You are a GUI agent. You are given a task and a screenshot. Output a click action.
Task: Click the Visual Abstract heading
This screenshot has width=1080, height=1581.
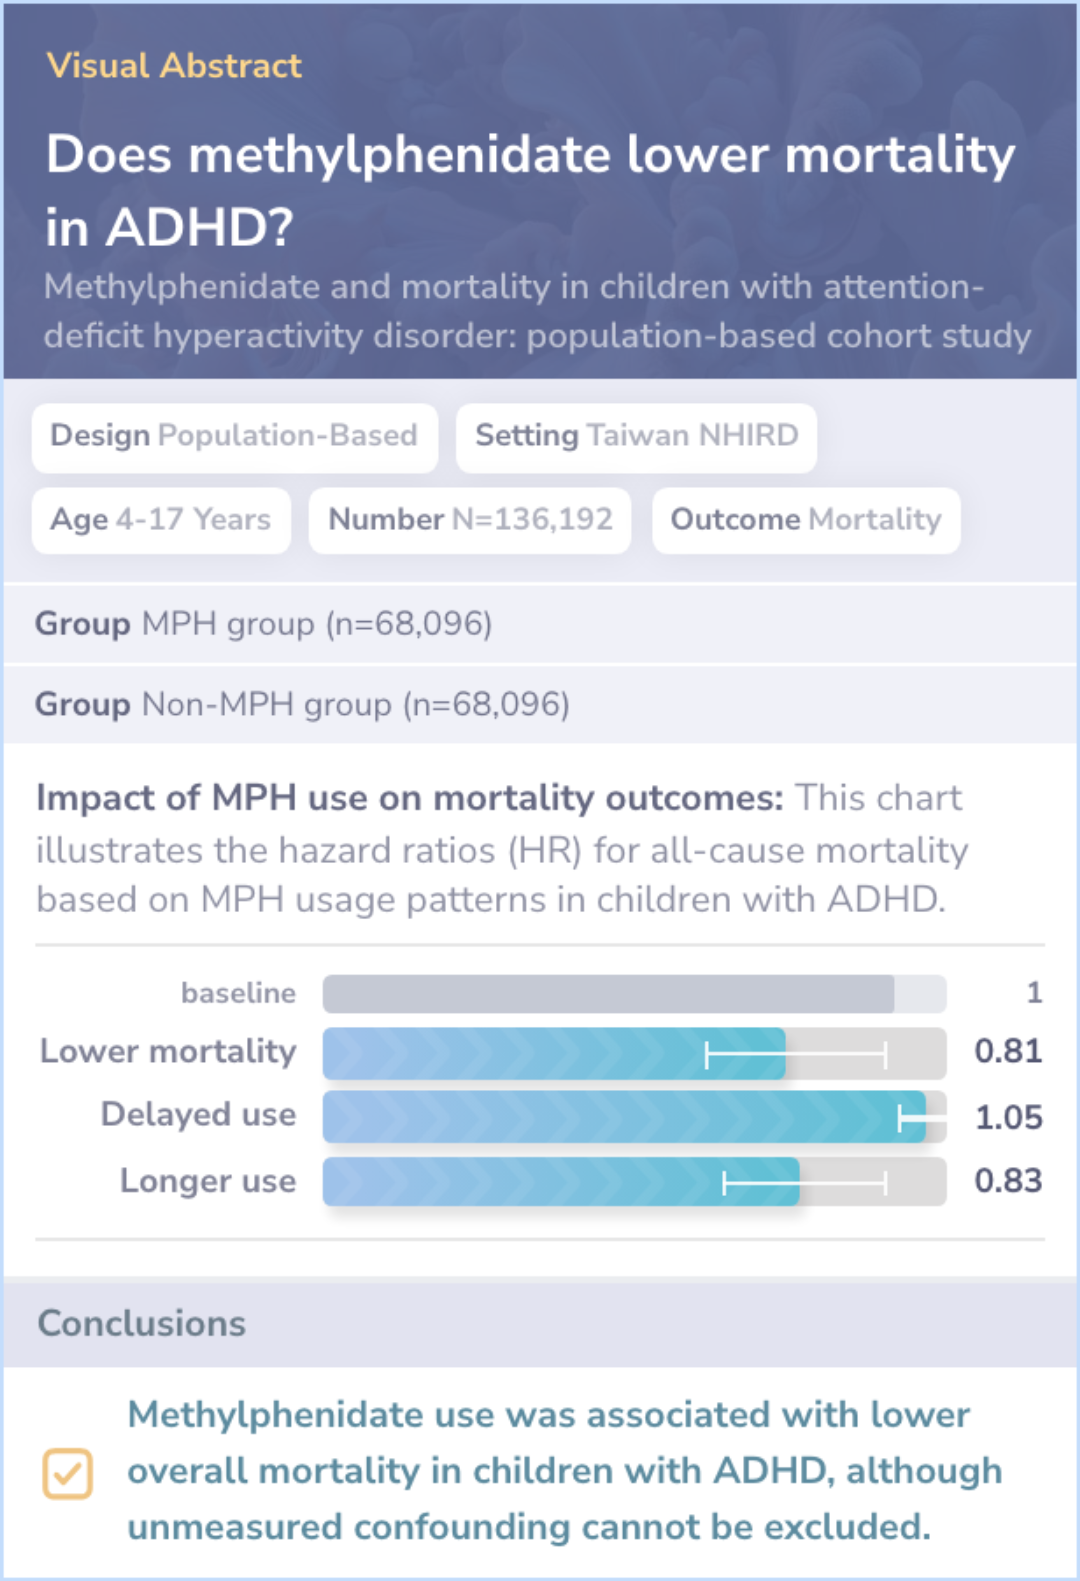click(174, 66)
